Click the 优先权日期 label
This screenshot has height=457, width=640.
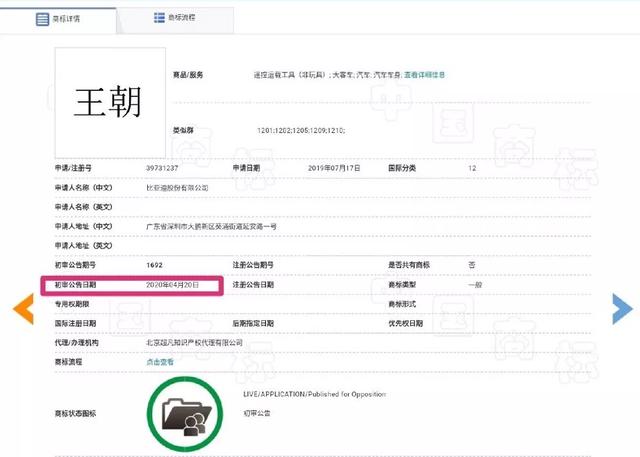405,324
